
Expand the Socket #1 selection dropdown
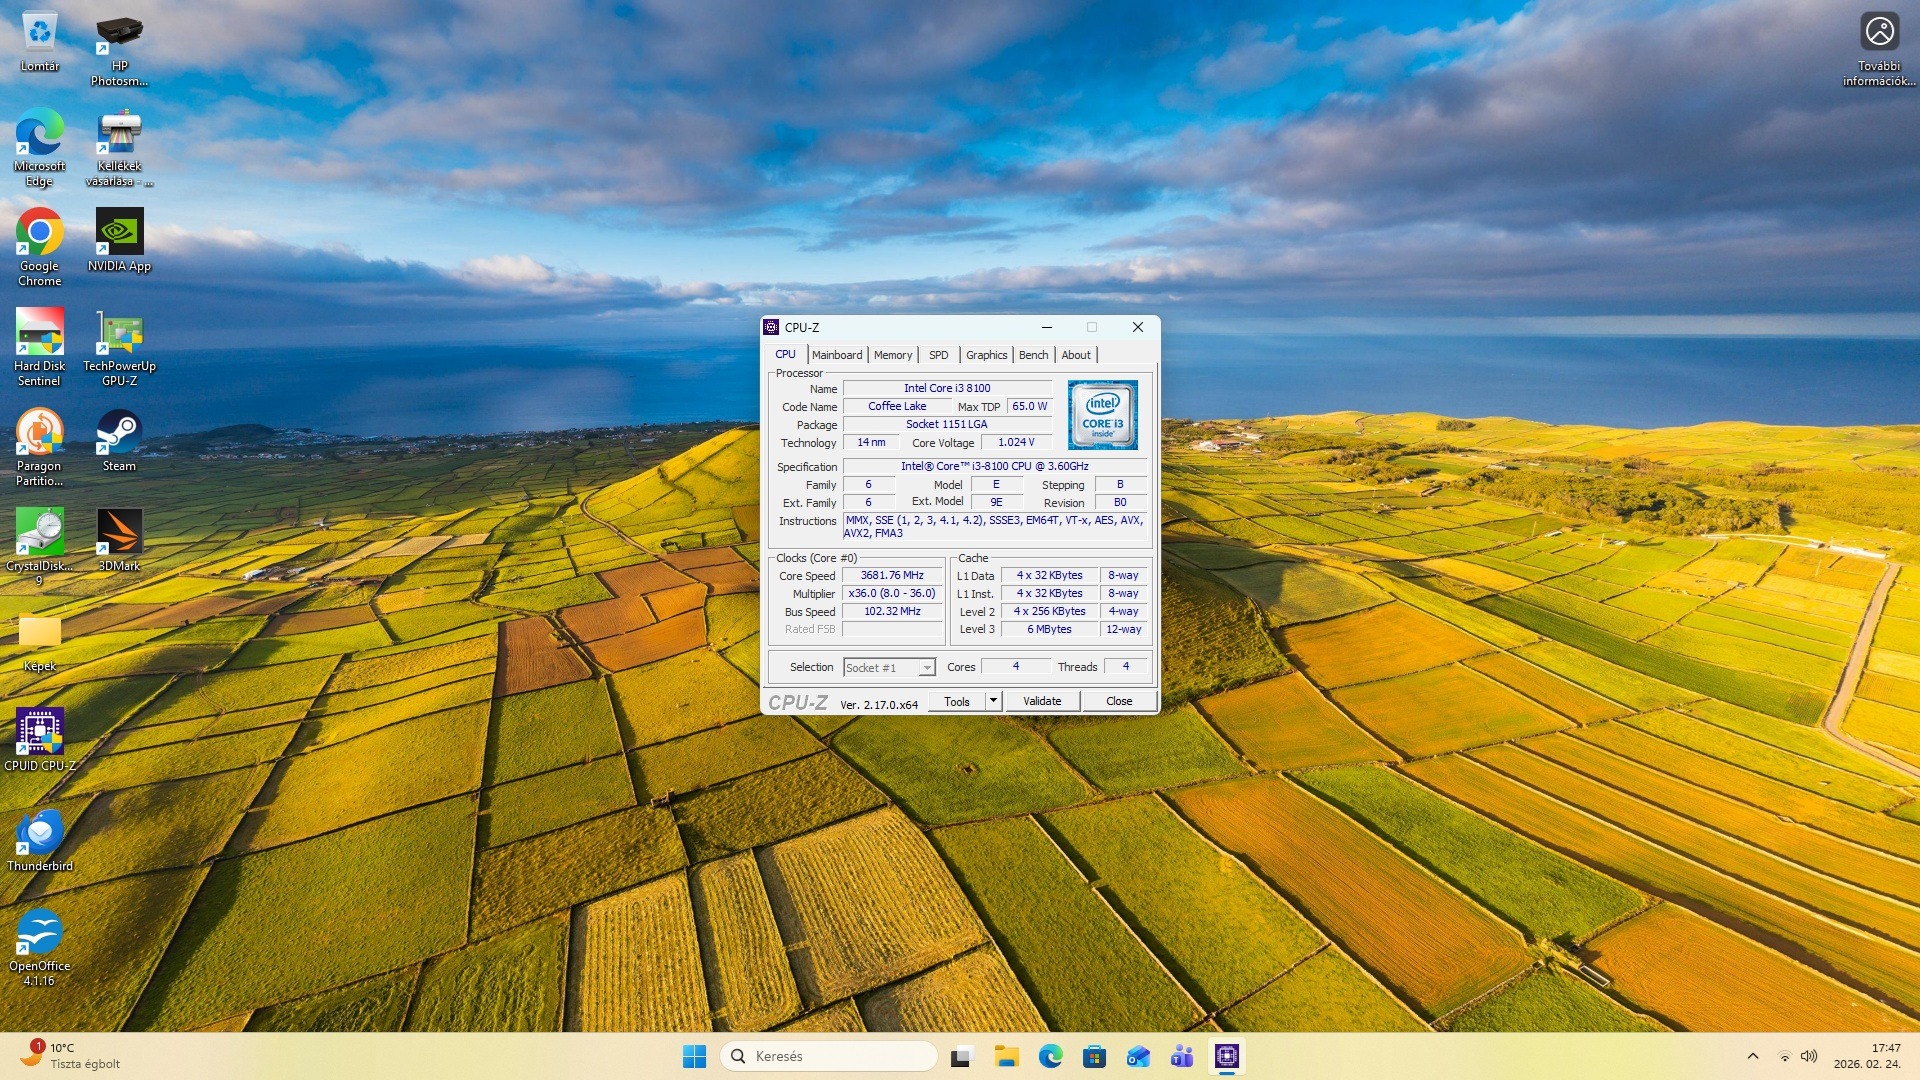pyautogui.click(x=927, y=667)
